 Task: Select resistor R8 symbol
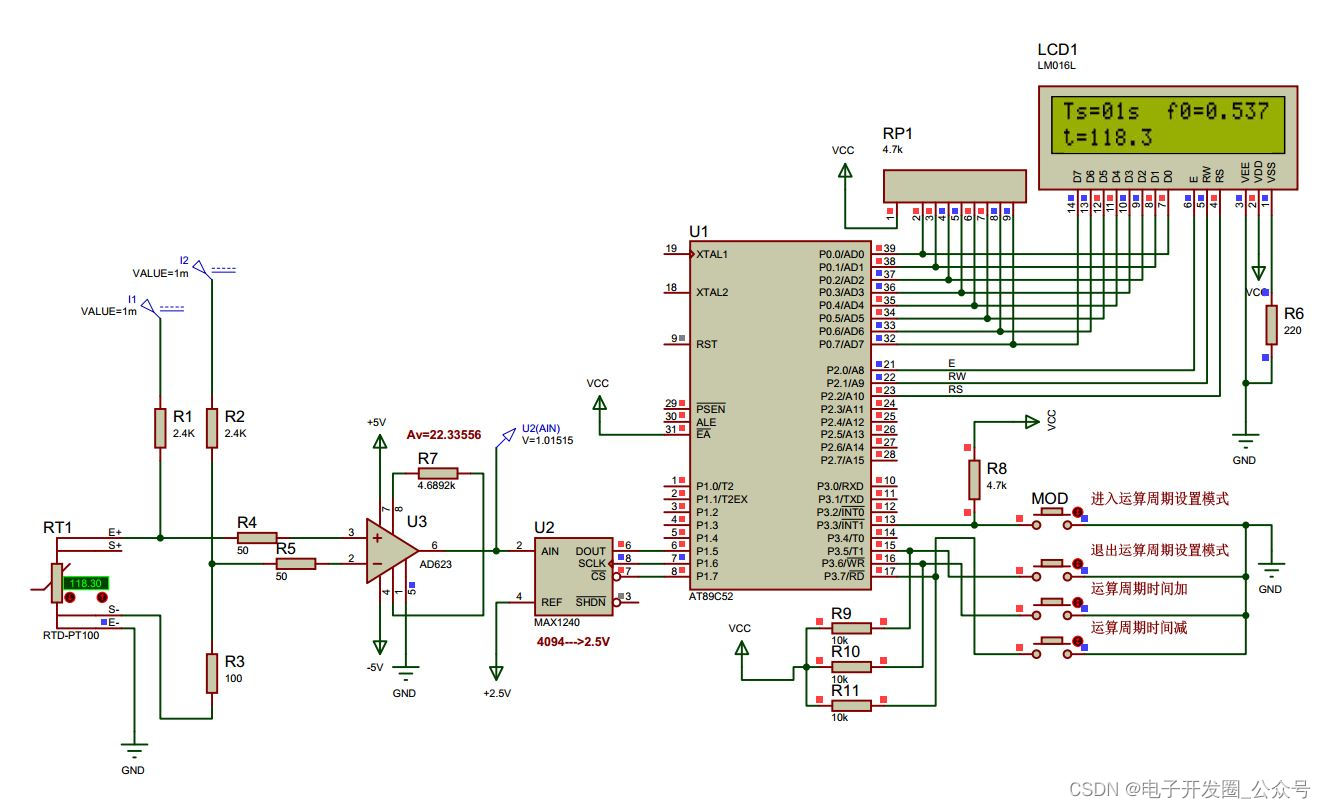974,479
